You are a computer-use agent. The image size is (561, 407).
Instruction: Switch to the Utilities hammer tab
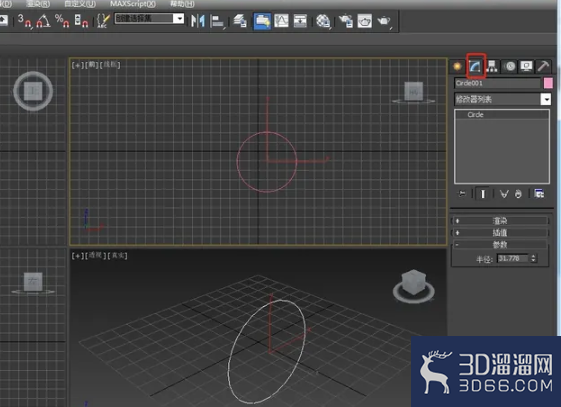pos(543,66)
